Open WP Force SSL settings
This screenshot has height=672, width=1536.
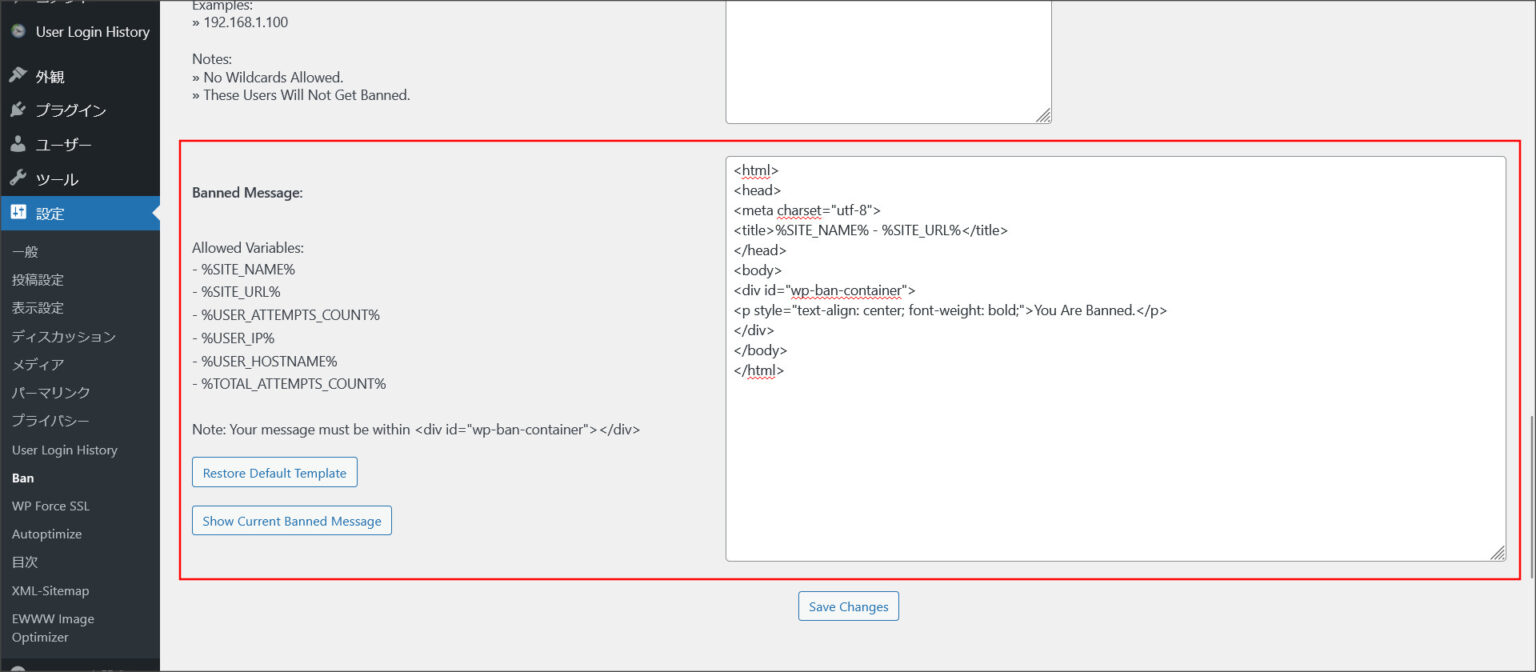[x=51, y=506]
